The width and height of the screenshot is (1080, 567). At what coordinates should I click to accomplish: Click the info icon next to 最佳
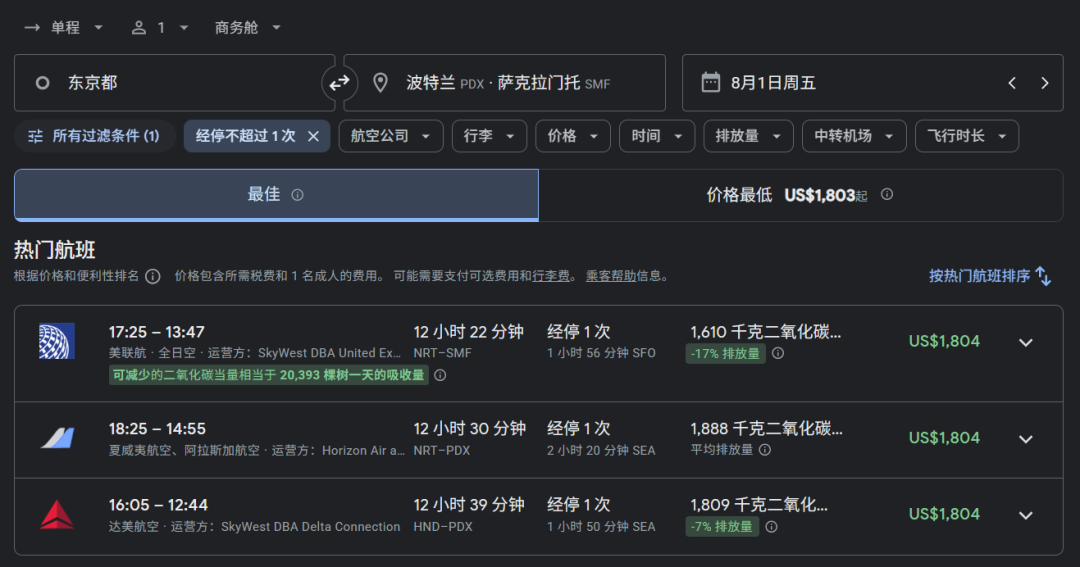(297, 195)
